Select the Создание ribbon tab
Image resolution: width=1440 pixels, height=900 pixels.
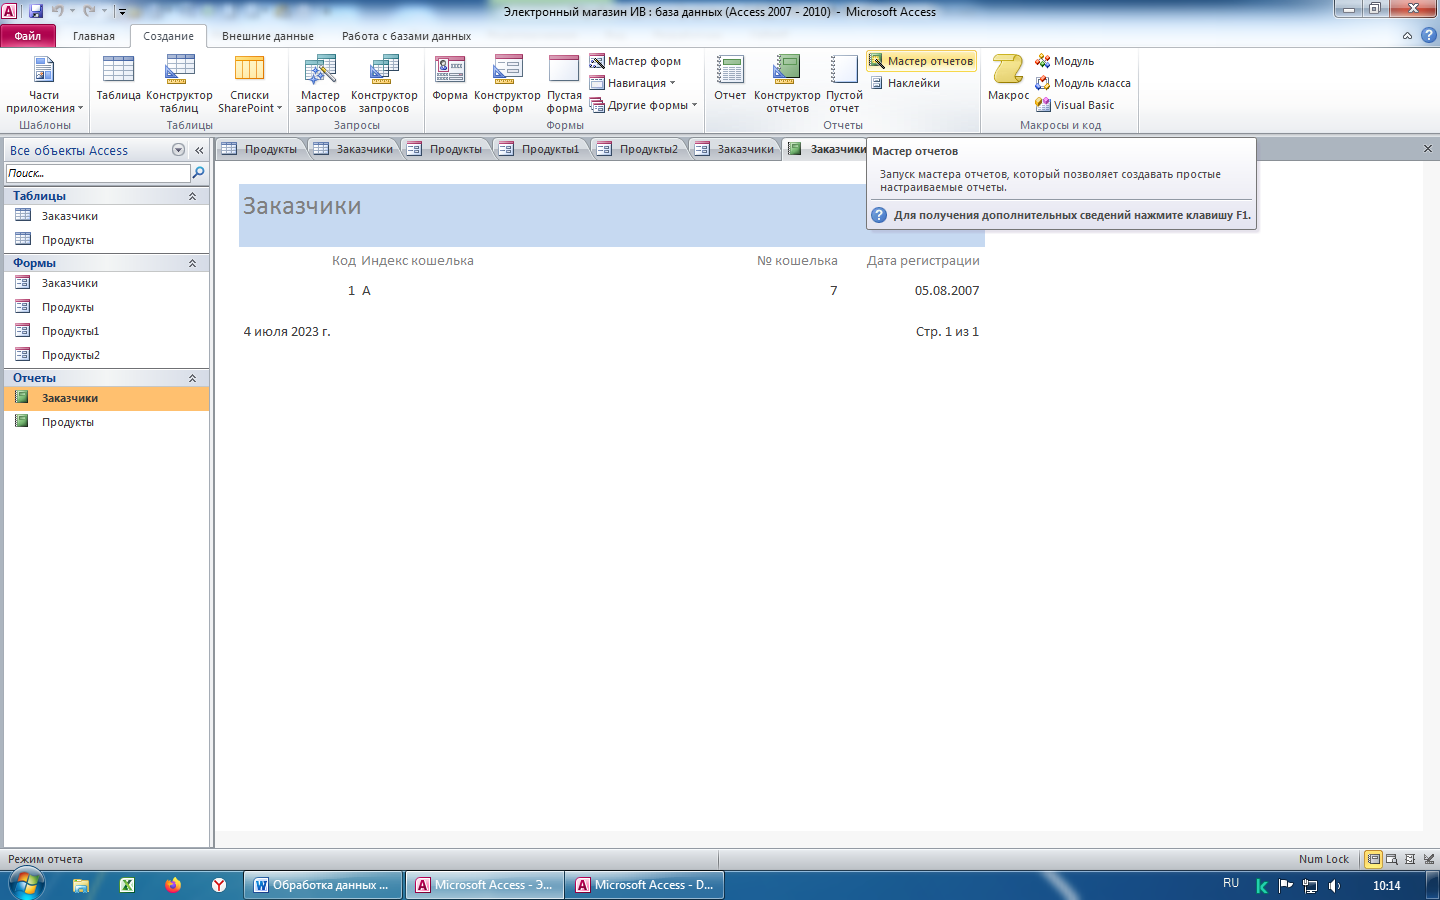click(168, 36)
